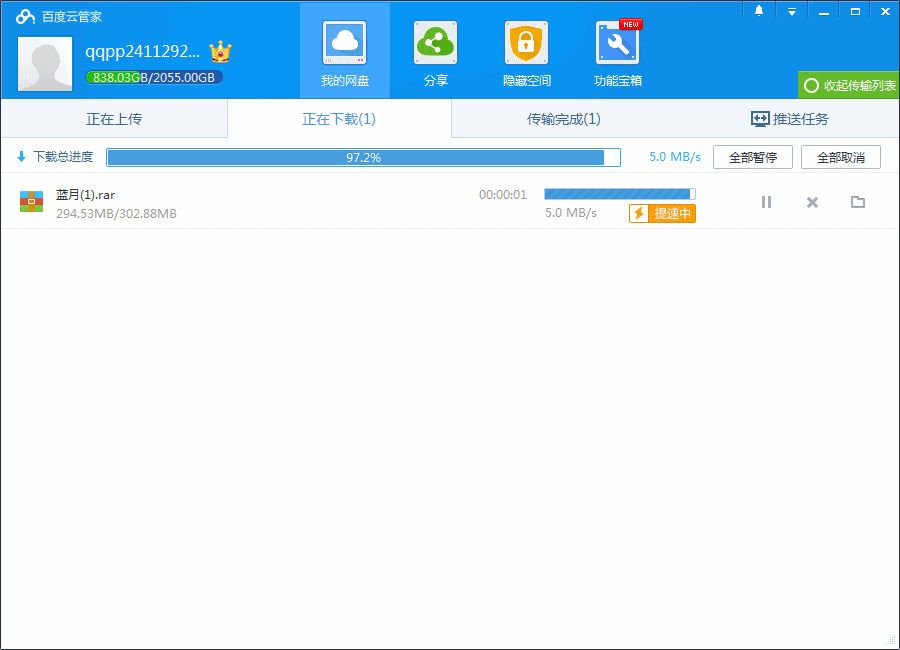This screenshot has width=900, height=650.
Task: Maximize the 百度云管家 window
Action: click(x=855, y=11)
